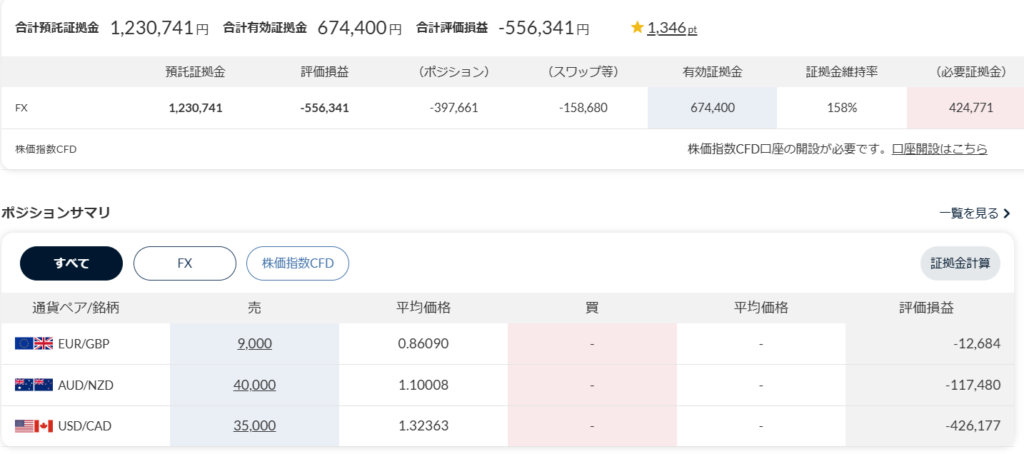The image size is (1024, 454).
Task: Switch to the 株価指数CFD filter tab
Action: coord(297,263)
